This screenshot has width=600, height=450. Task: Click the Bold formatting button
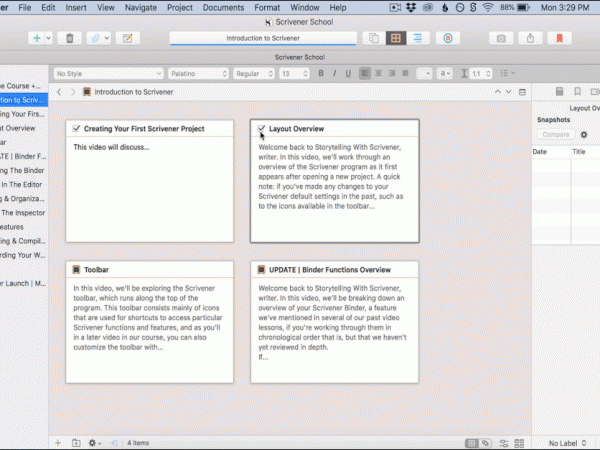(321, 73)
